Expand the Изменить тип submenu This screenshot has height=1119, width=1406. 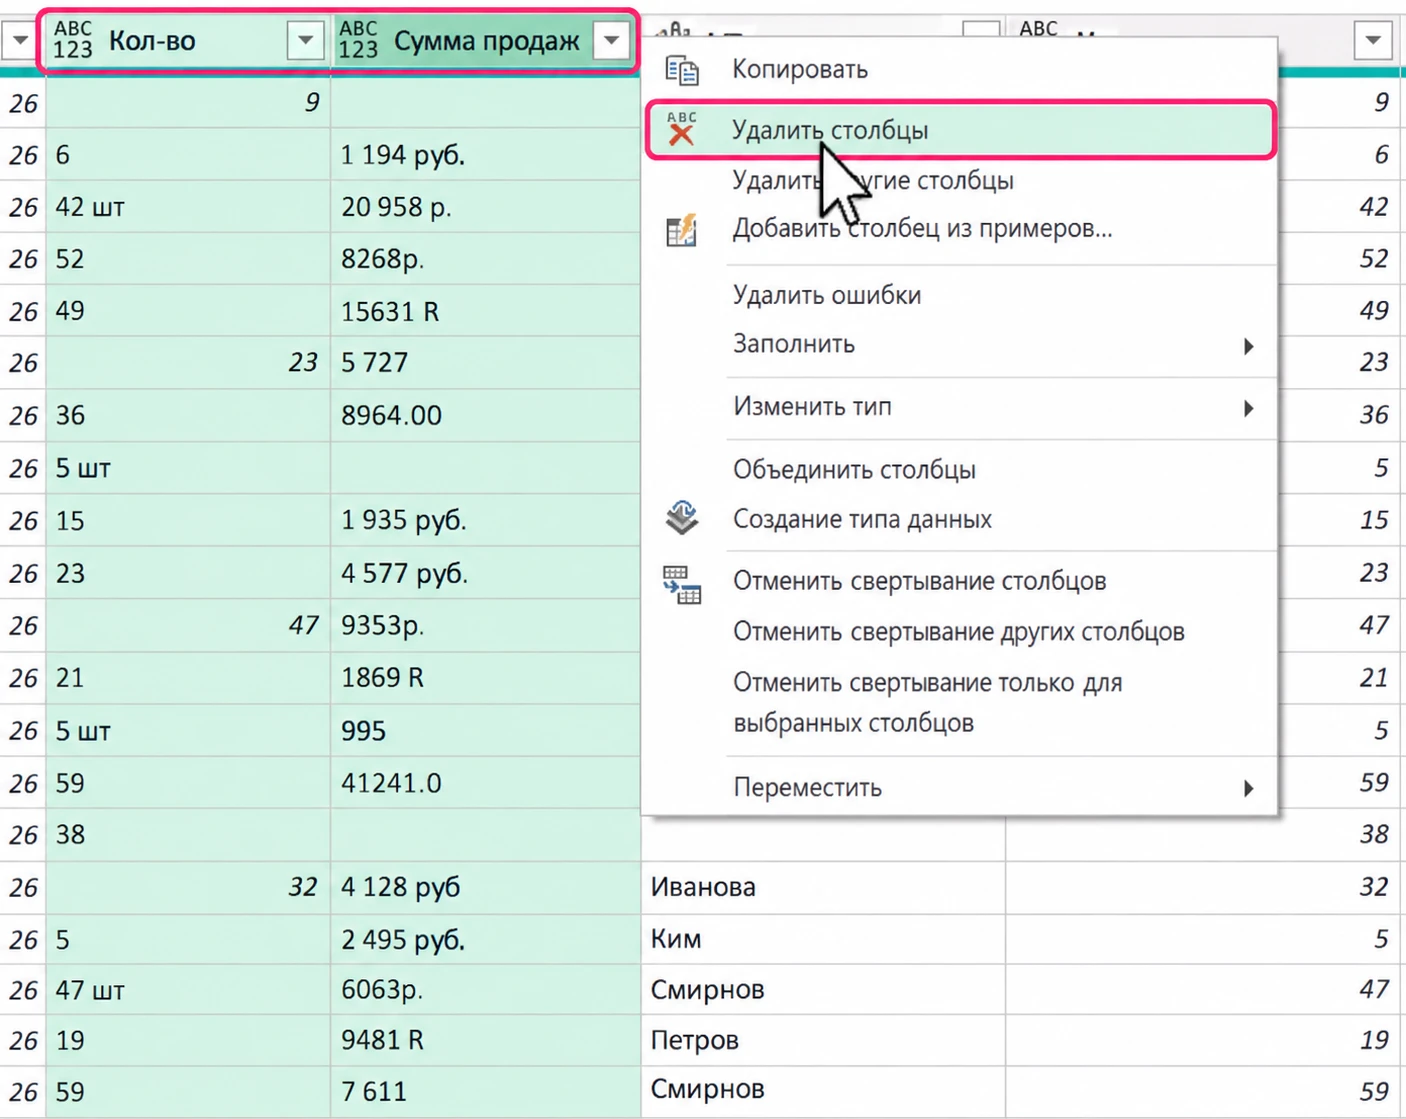pyautogui.click(x=1248, y=408)
